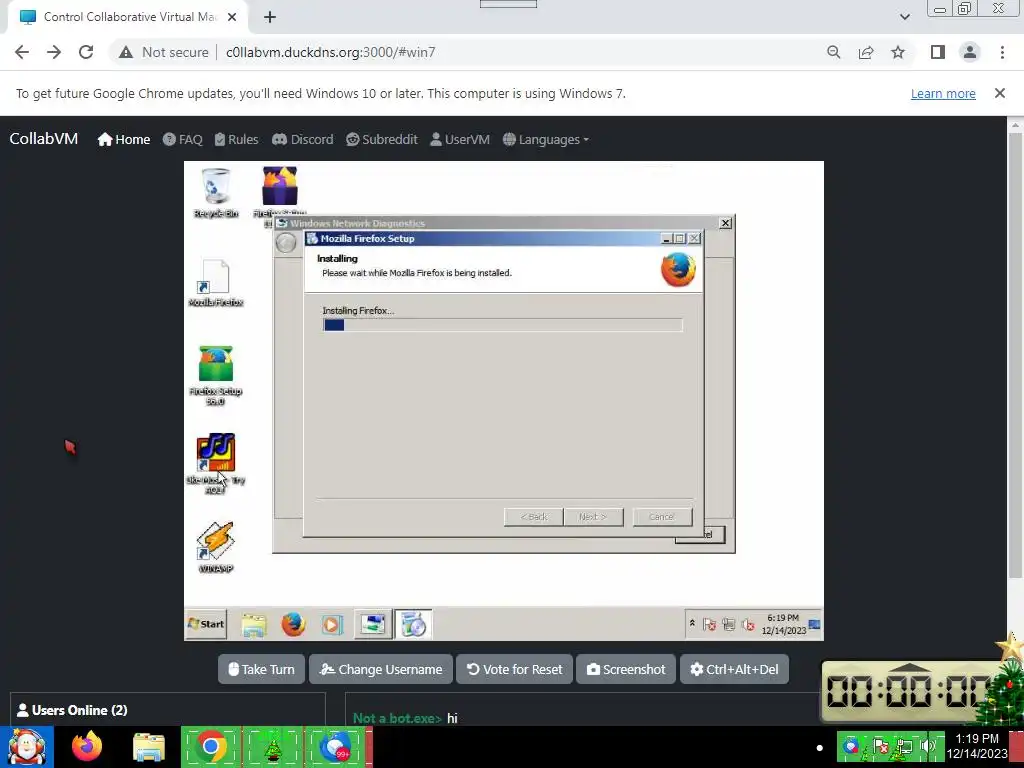Open file explorer in VM taskbar
This screenshot has height=768, width=1024.
[x=254, y=624]
